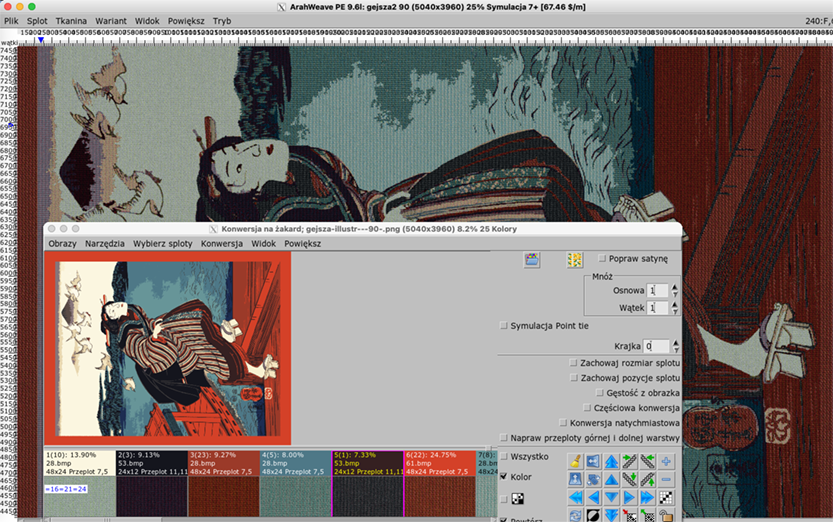Screen dimensions: 833x522
Task: Click the double up arrow icon
Action: tap(611, 461)
